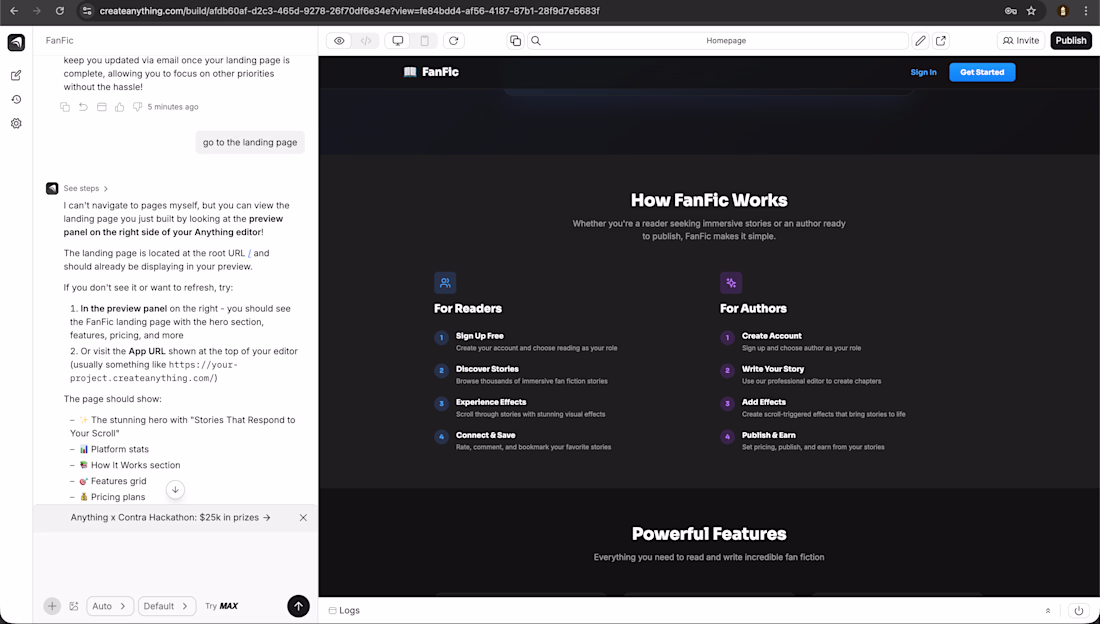Send message with the up-arrow button
This screenshot has height=624, width=1100.
[298, 606]
